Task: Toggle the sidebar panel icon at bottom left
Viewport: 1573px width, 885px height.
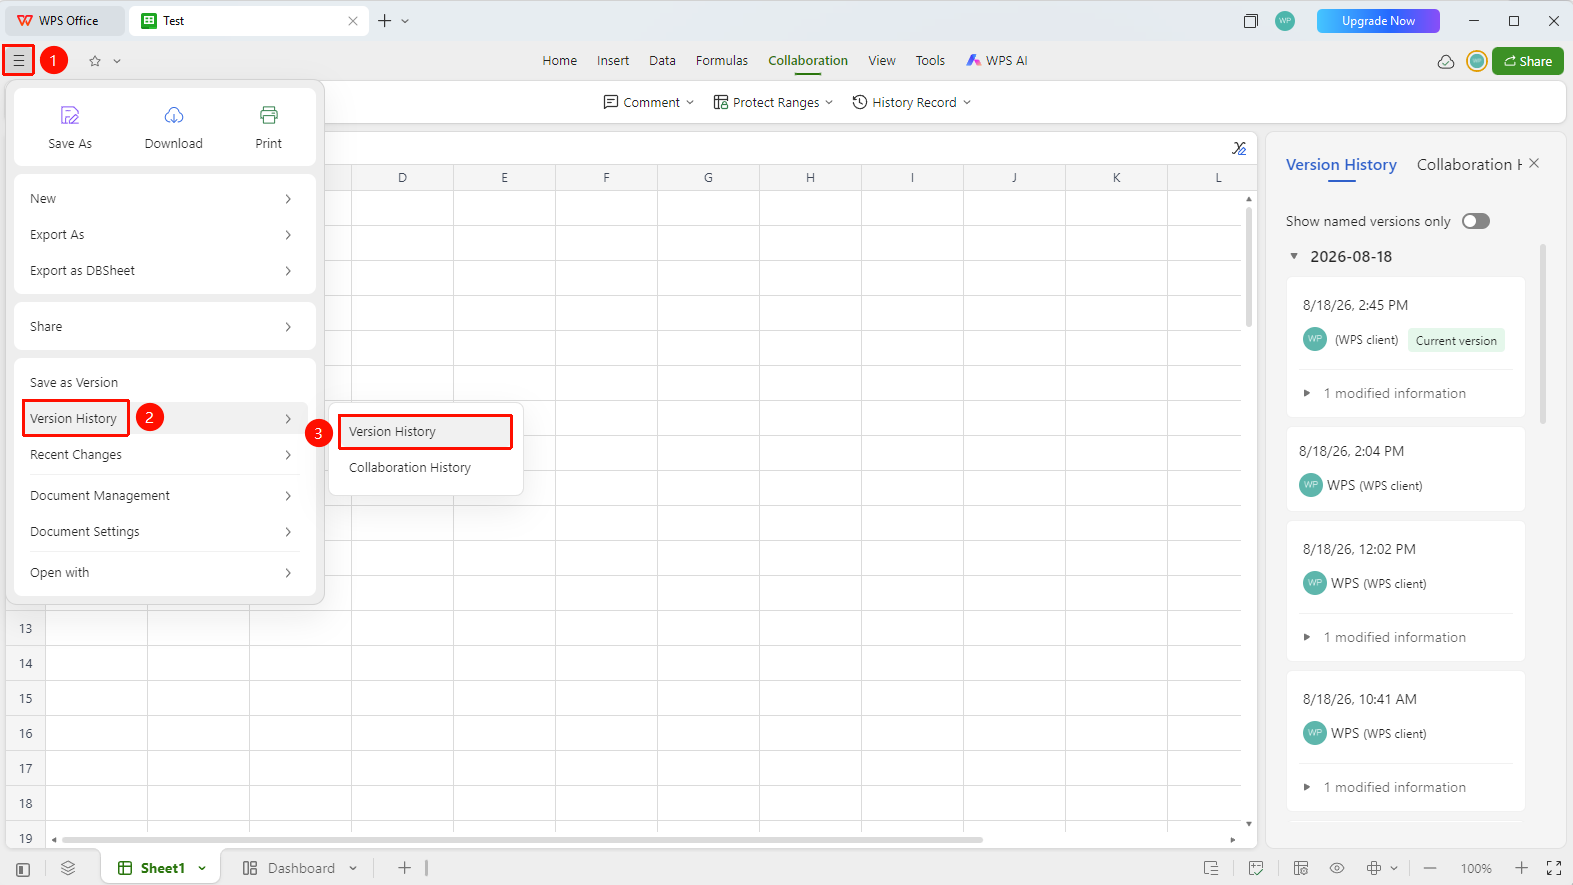Action: [x=23, y=869]
